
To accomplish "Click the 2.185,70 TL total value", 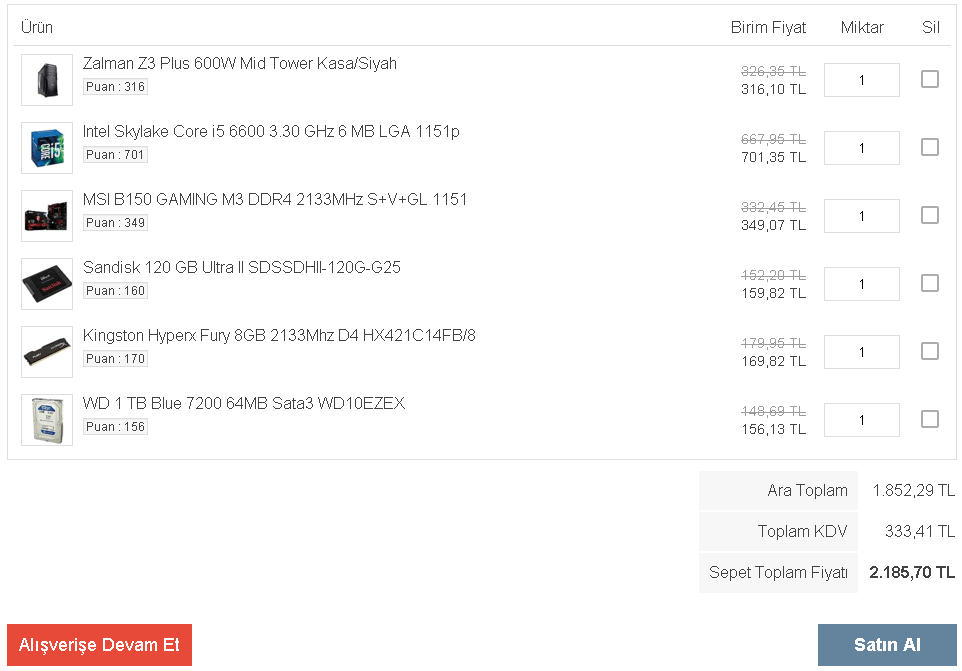I will [x=912, y=572].
